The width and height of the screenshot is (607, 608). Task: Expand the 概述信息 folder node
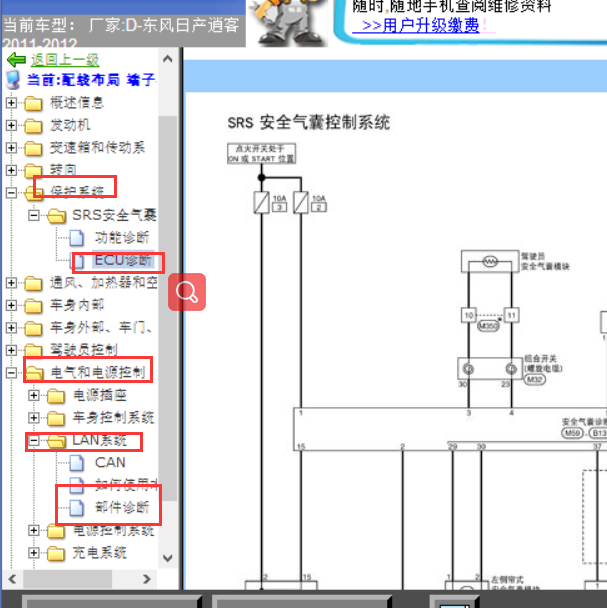click(x=11, y=103)
